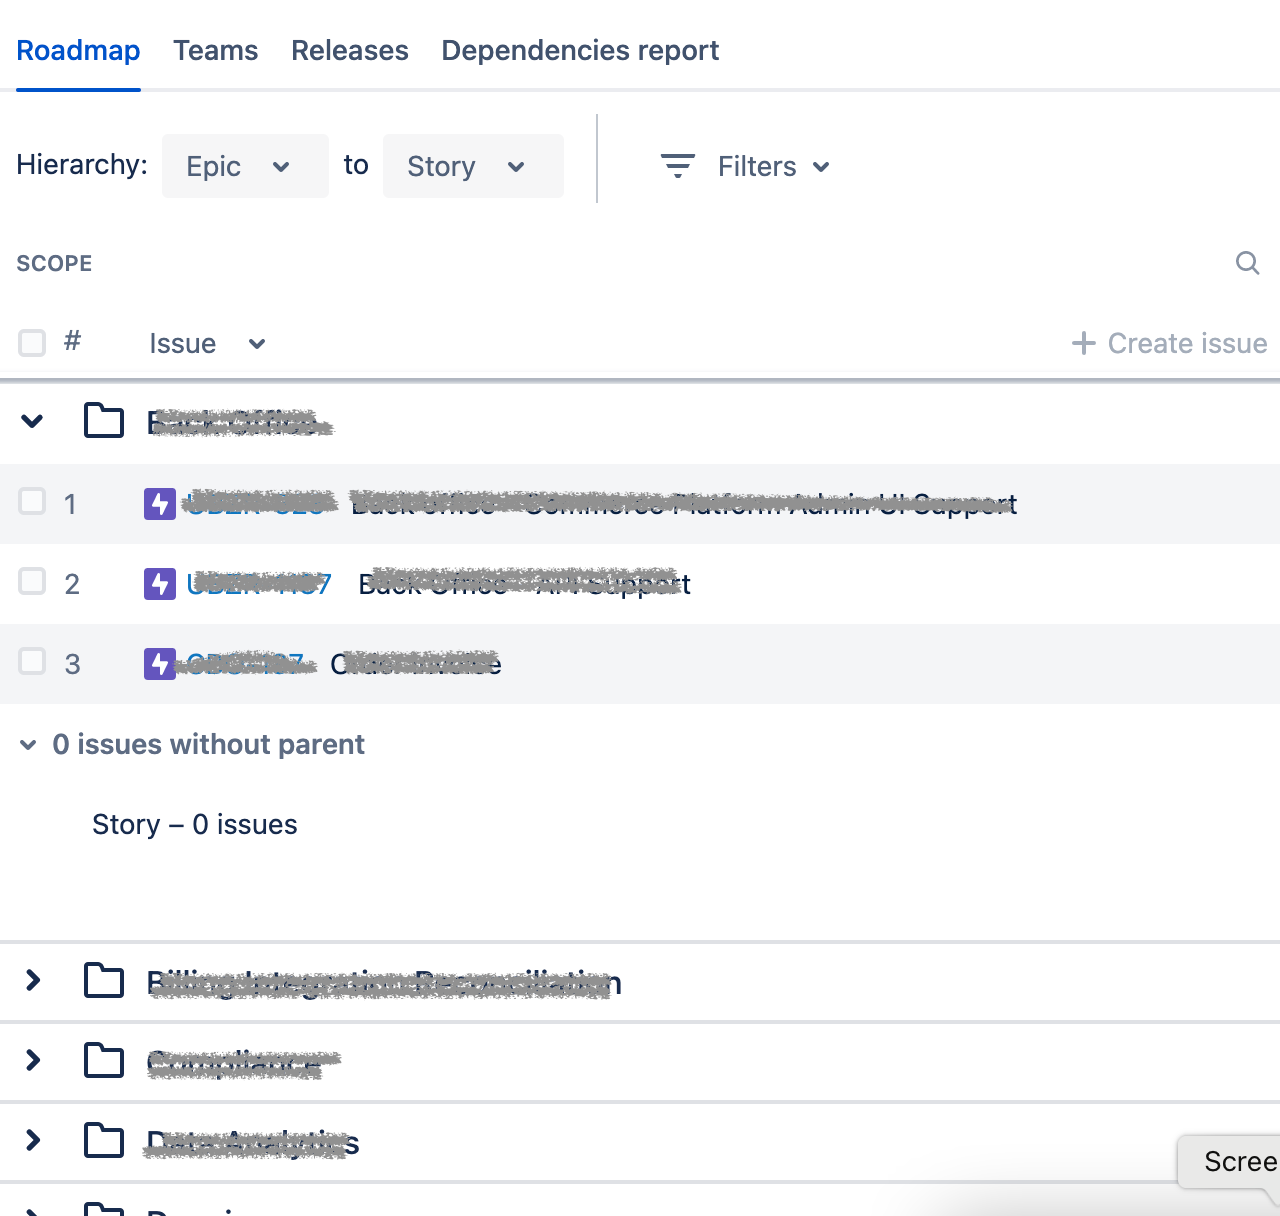The height and width of the screenshot is (1216, 1280).
Task: Check the select-all checkbox in the header
Action: [32, 343]
